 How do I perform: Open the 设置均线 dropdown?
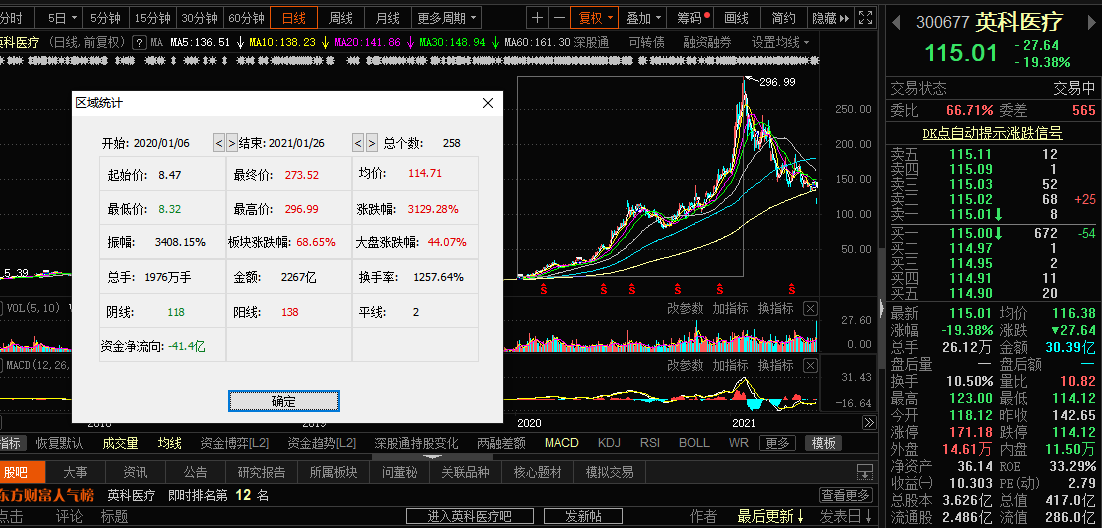(780, 42)
